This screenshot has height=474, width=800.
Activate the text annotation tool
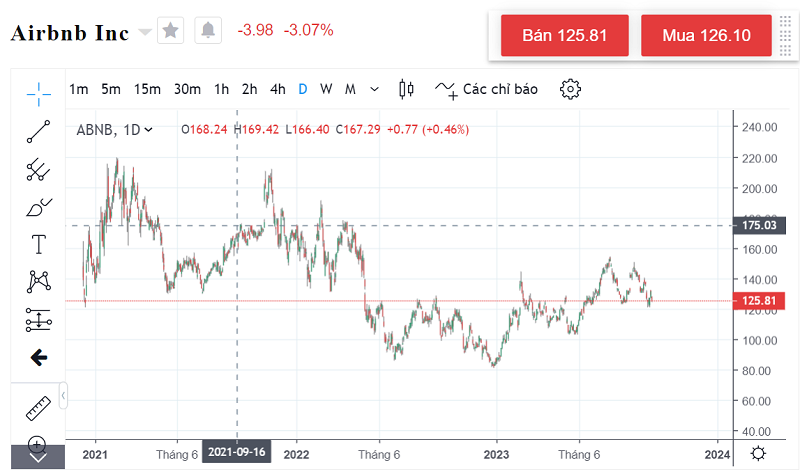pyautogui.click(x=39, y=244)
